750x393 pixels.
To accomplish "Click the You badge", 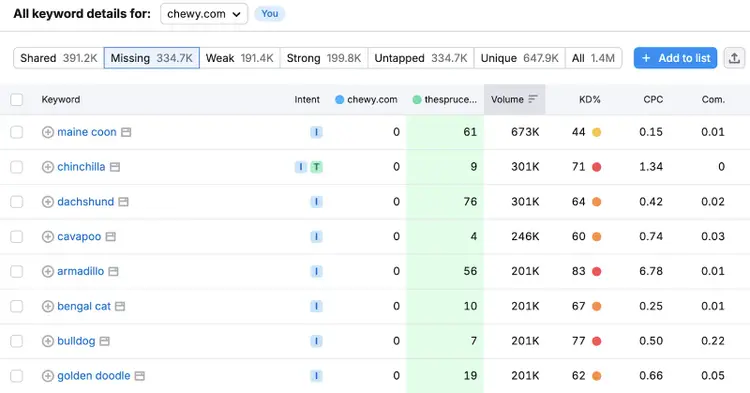I will (270, 14).
